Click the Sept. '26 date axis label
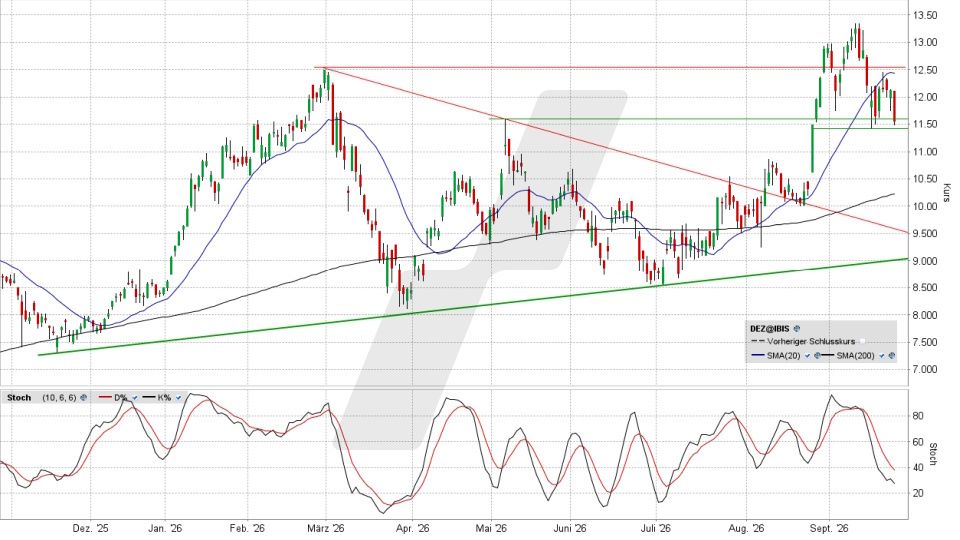 click(828, 527)
